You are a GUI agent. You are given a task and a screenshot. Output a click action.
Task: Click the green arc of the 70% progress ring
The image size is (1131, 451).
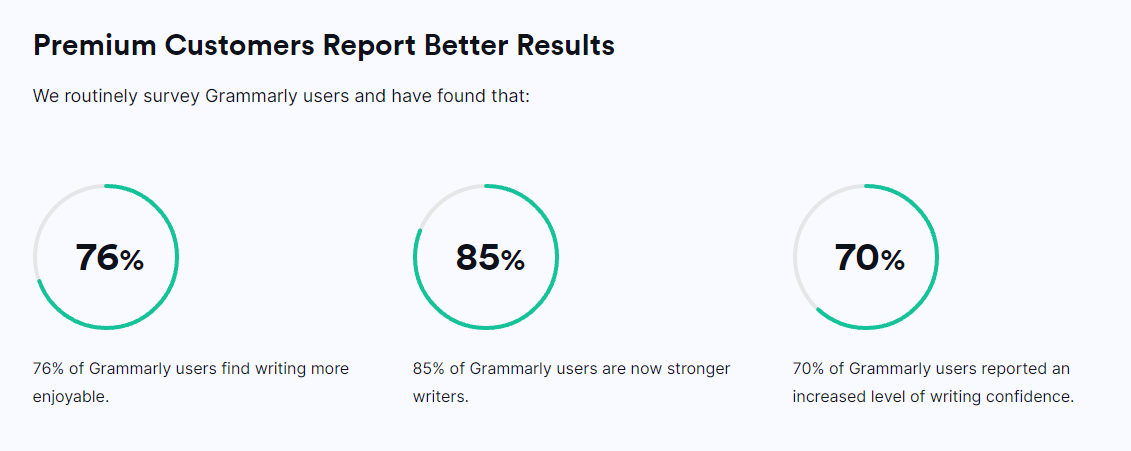936,258
